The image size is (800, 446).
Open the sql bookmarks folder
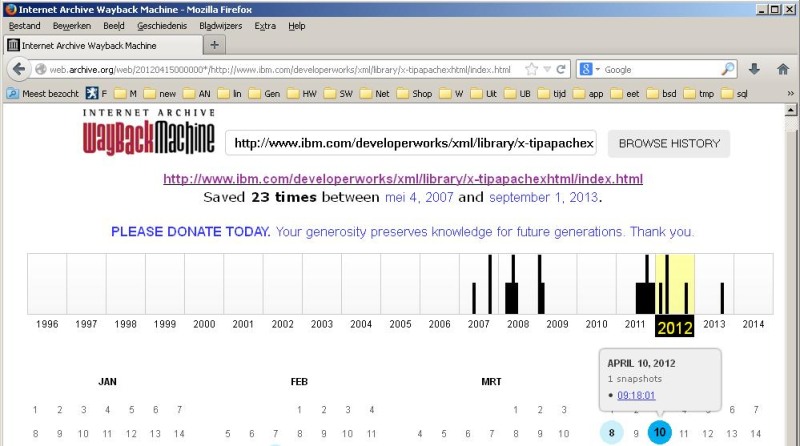[735, 93]
